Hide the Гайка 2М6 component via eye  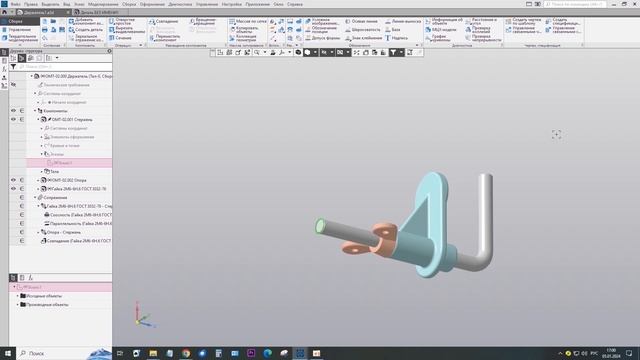click(13, 189)
